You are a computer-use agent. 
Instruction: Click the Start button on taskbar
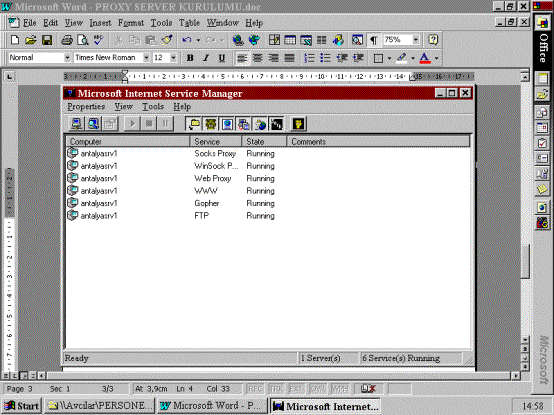pyautogui.click(x=22, y=406)
